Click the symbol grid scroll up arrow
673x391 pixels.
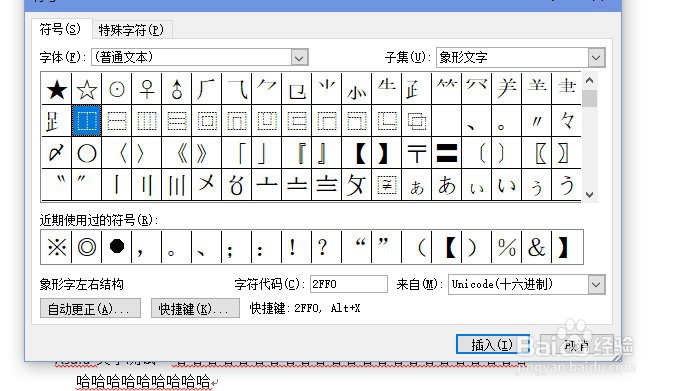click(x=590, y=80)
